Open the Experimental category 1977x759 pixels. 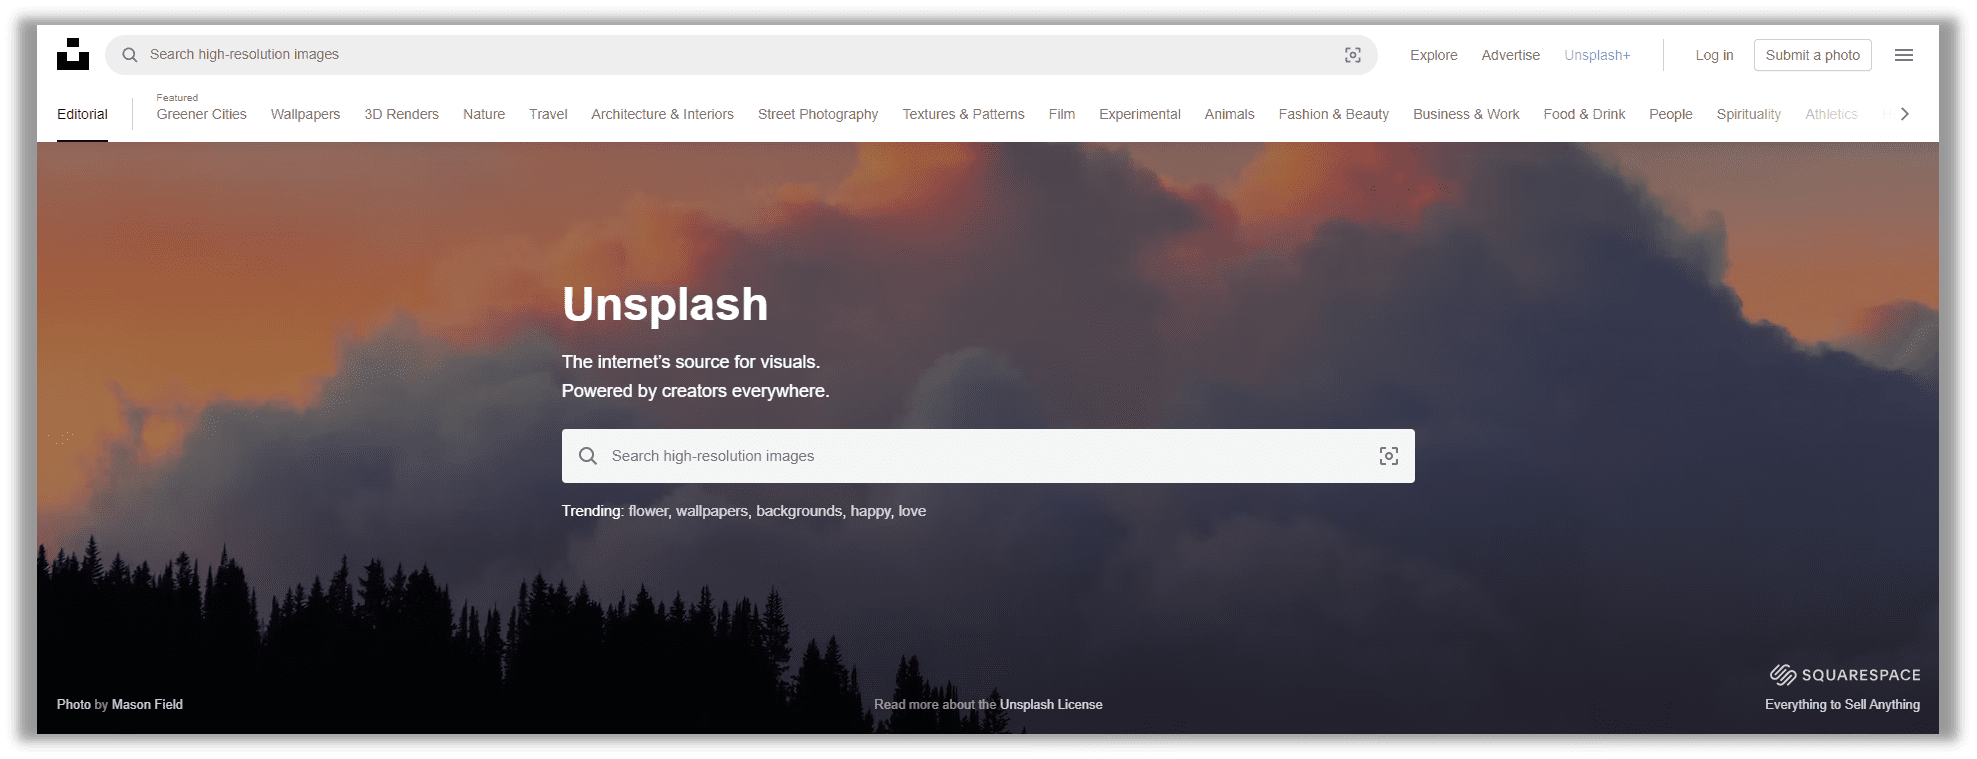[x=1140, y=114]
